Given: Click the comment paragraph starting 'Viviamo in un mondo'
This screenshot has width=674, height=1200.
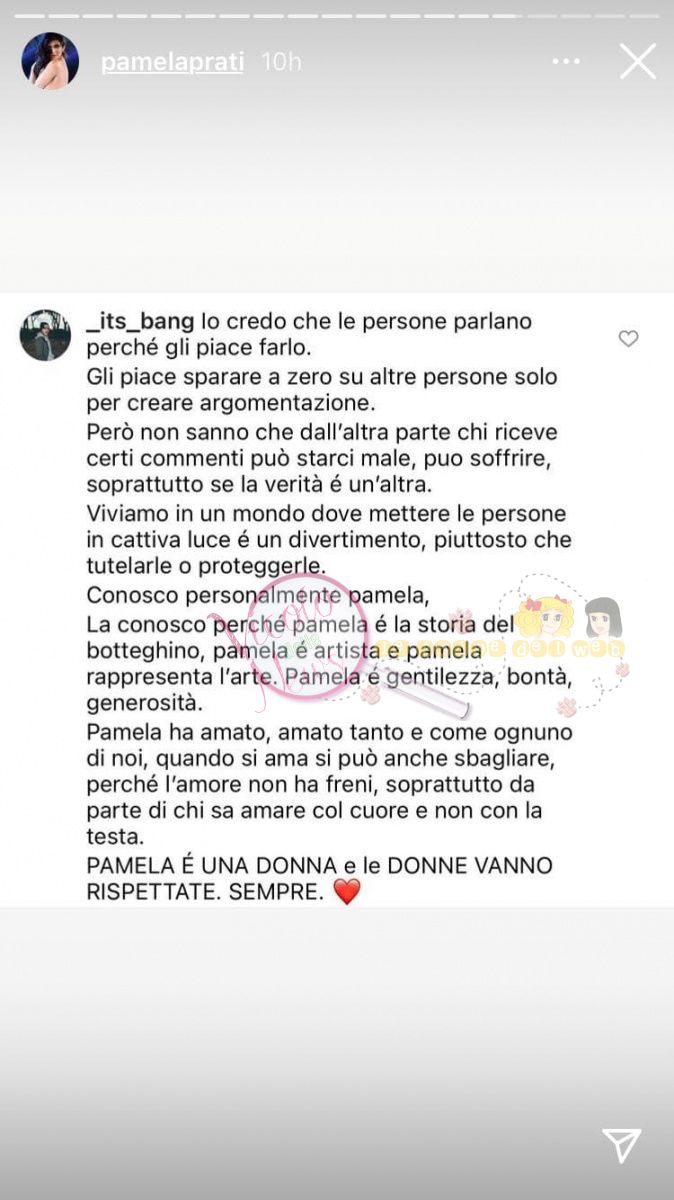Looking at the screenshot, I should [x=328, y=540].
